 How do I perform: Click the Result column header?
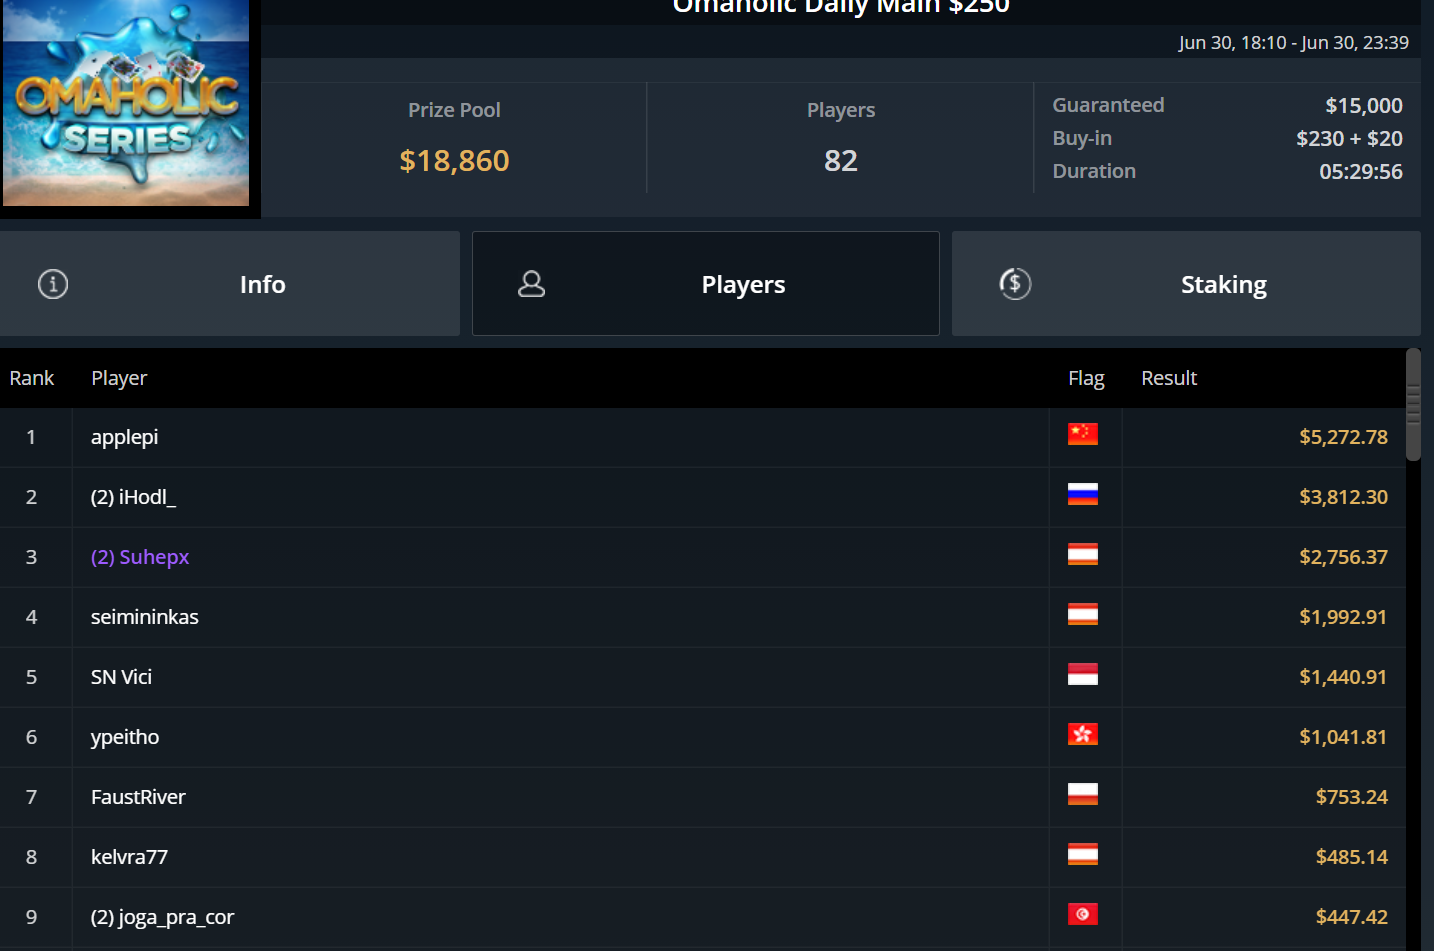1169,378
